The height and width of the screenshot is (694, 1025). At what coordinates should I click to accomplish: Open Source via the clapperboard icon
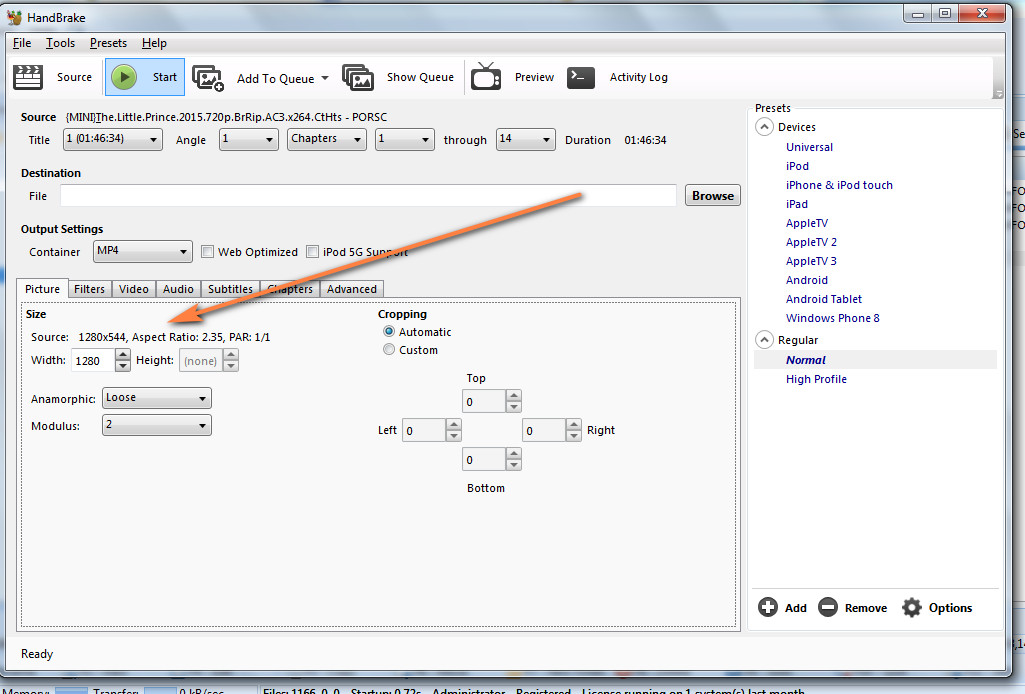27,77
